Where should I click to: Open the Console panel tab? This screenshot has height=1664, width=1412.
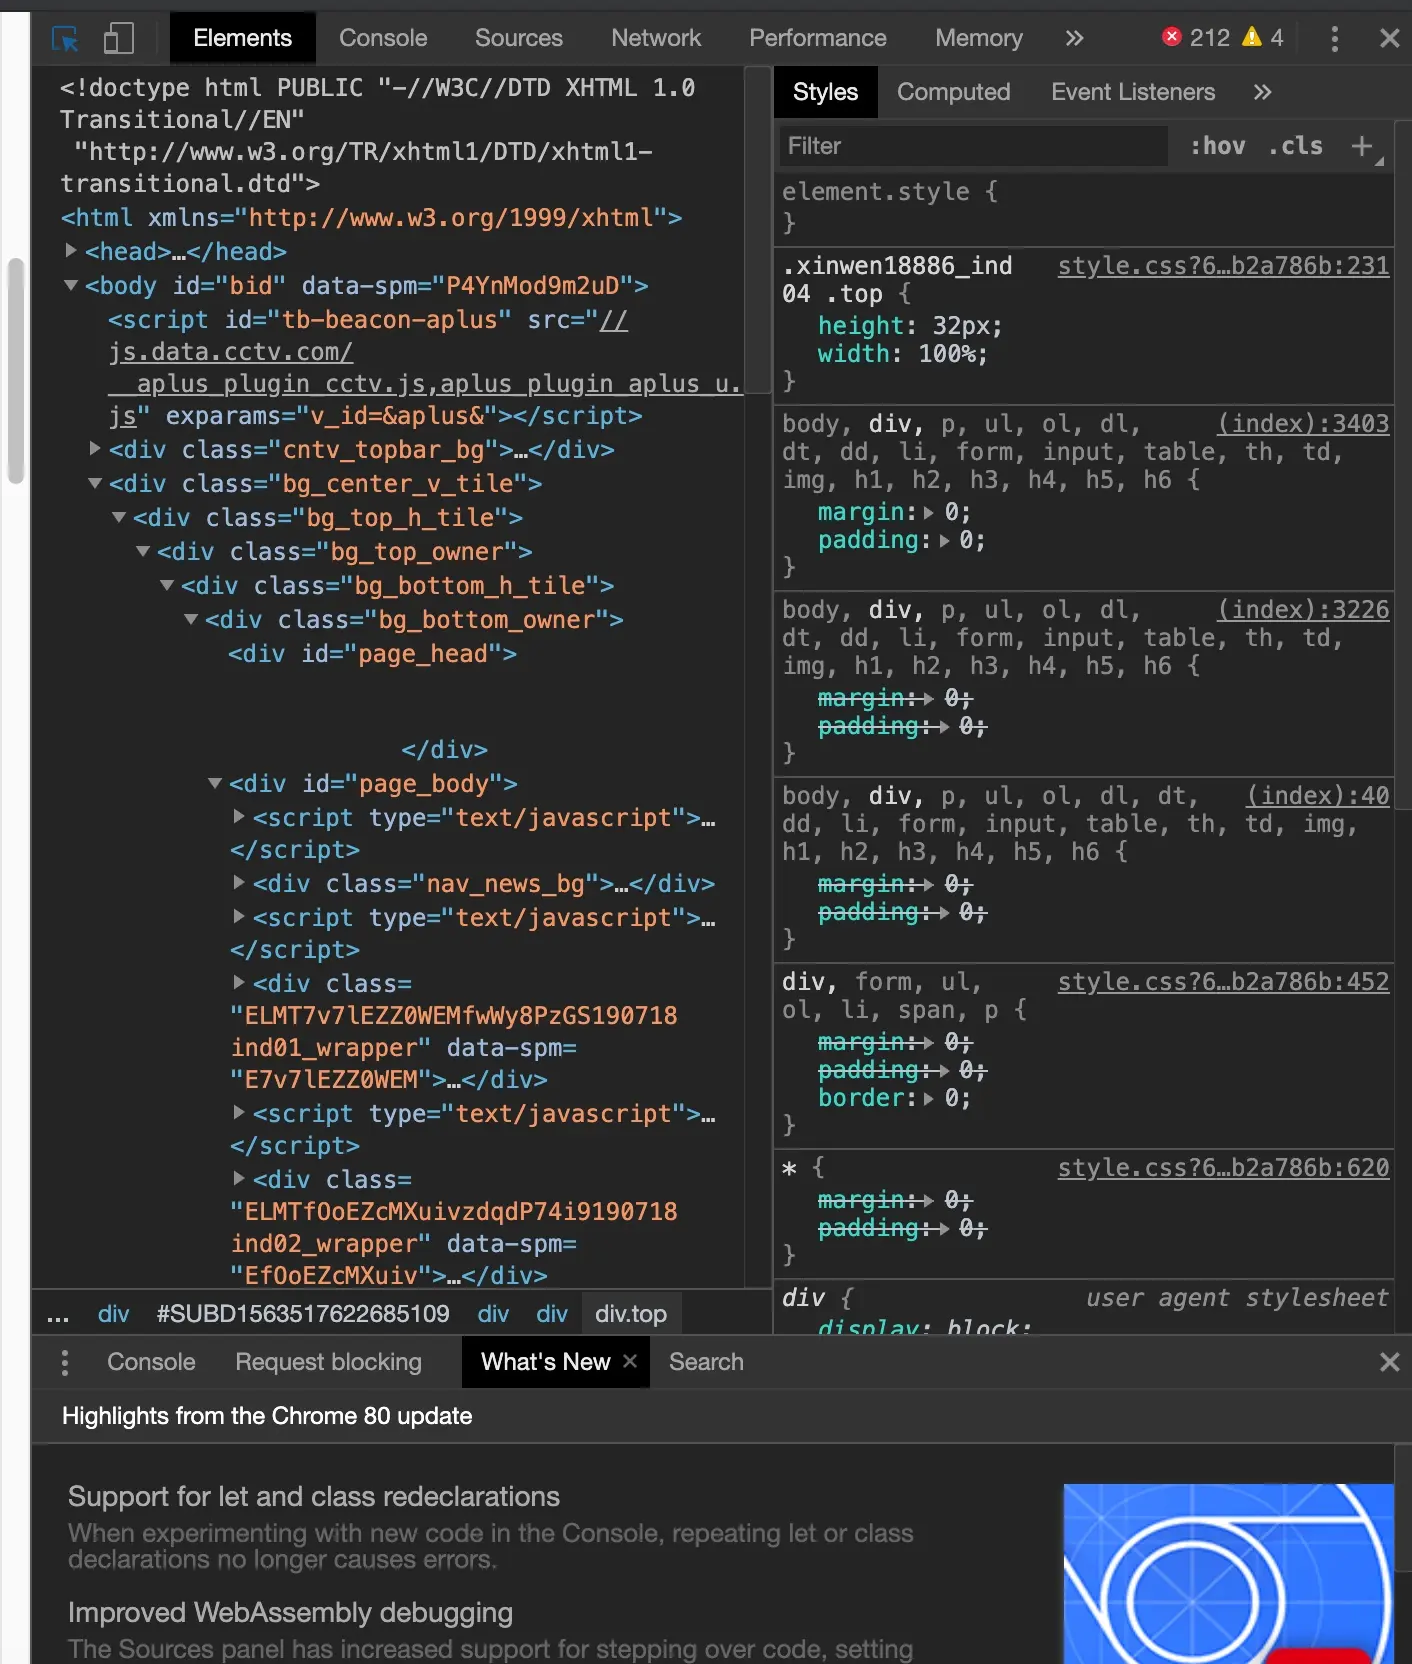[x=383, y=38]
